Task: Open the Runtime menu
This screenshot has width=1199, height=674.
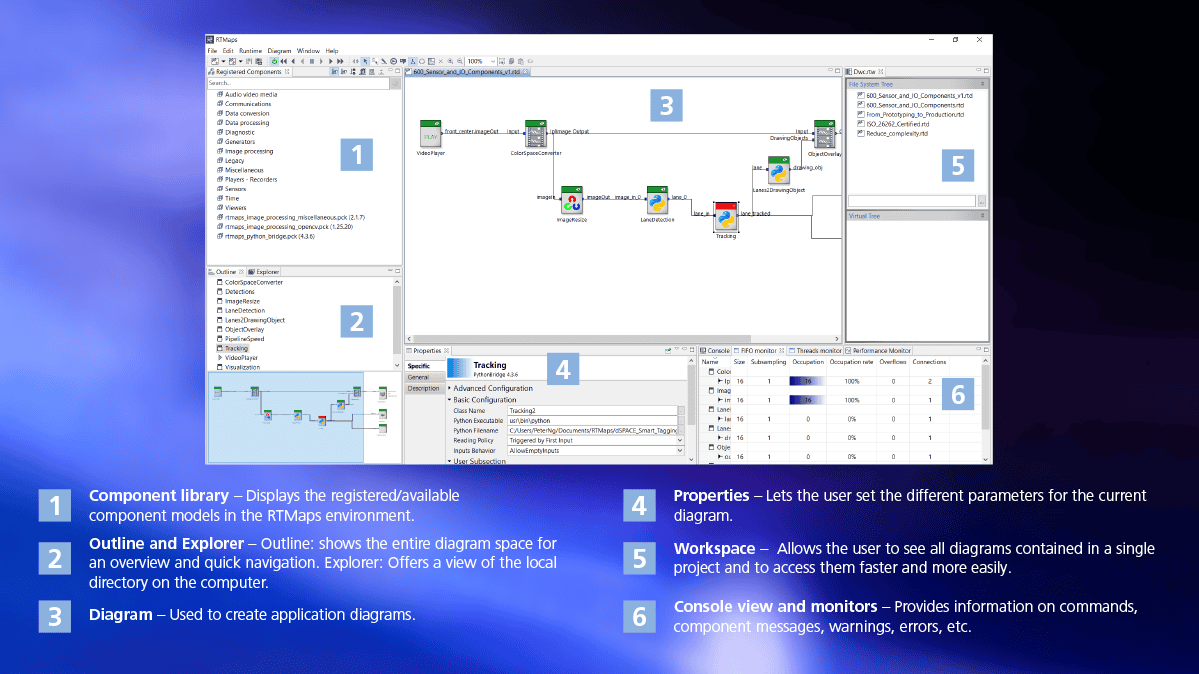Action: coord(250,51)
